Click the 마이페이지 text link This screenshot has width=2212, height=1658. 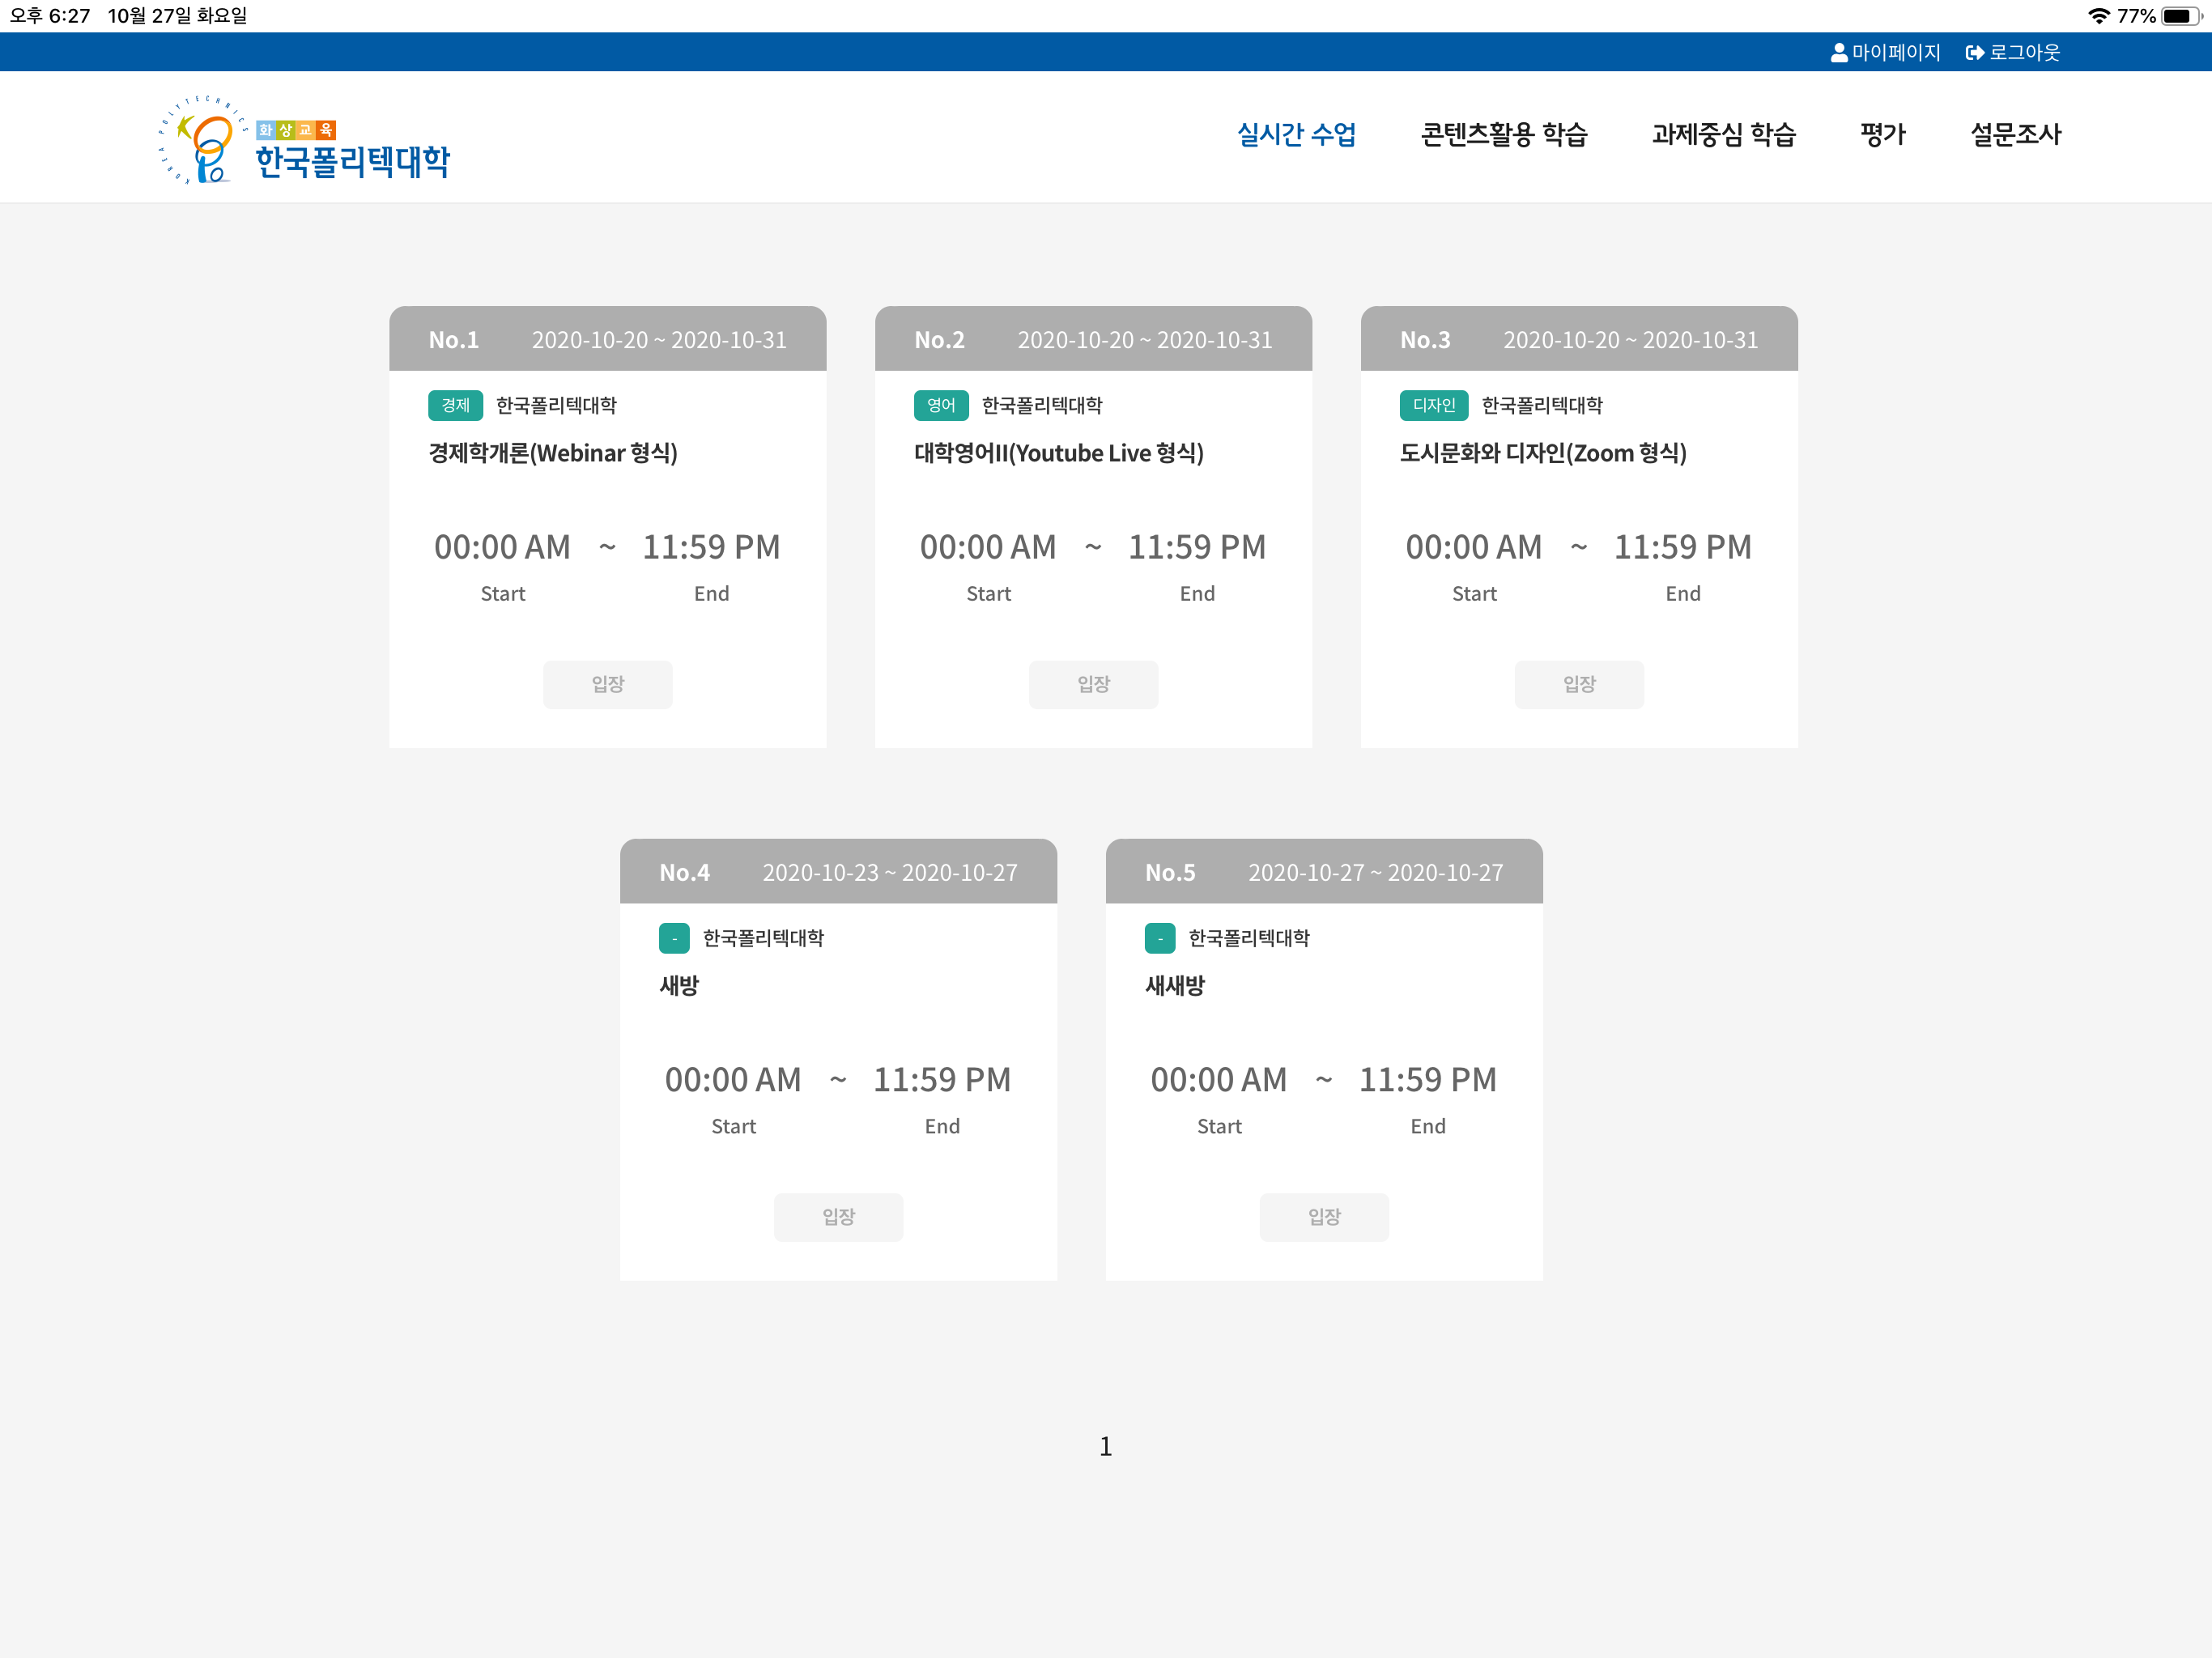click(x=1895, y=52)
